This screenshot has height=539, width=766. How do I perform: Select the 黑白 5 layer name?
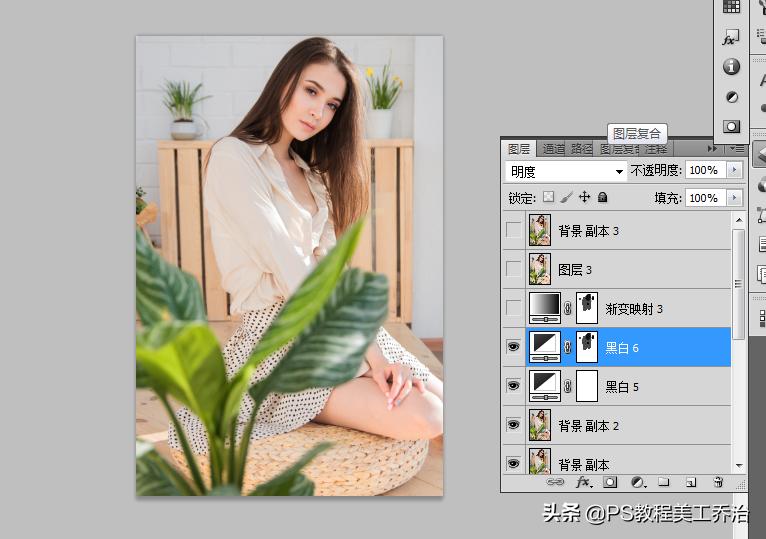click(x=622, y=387)
